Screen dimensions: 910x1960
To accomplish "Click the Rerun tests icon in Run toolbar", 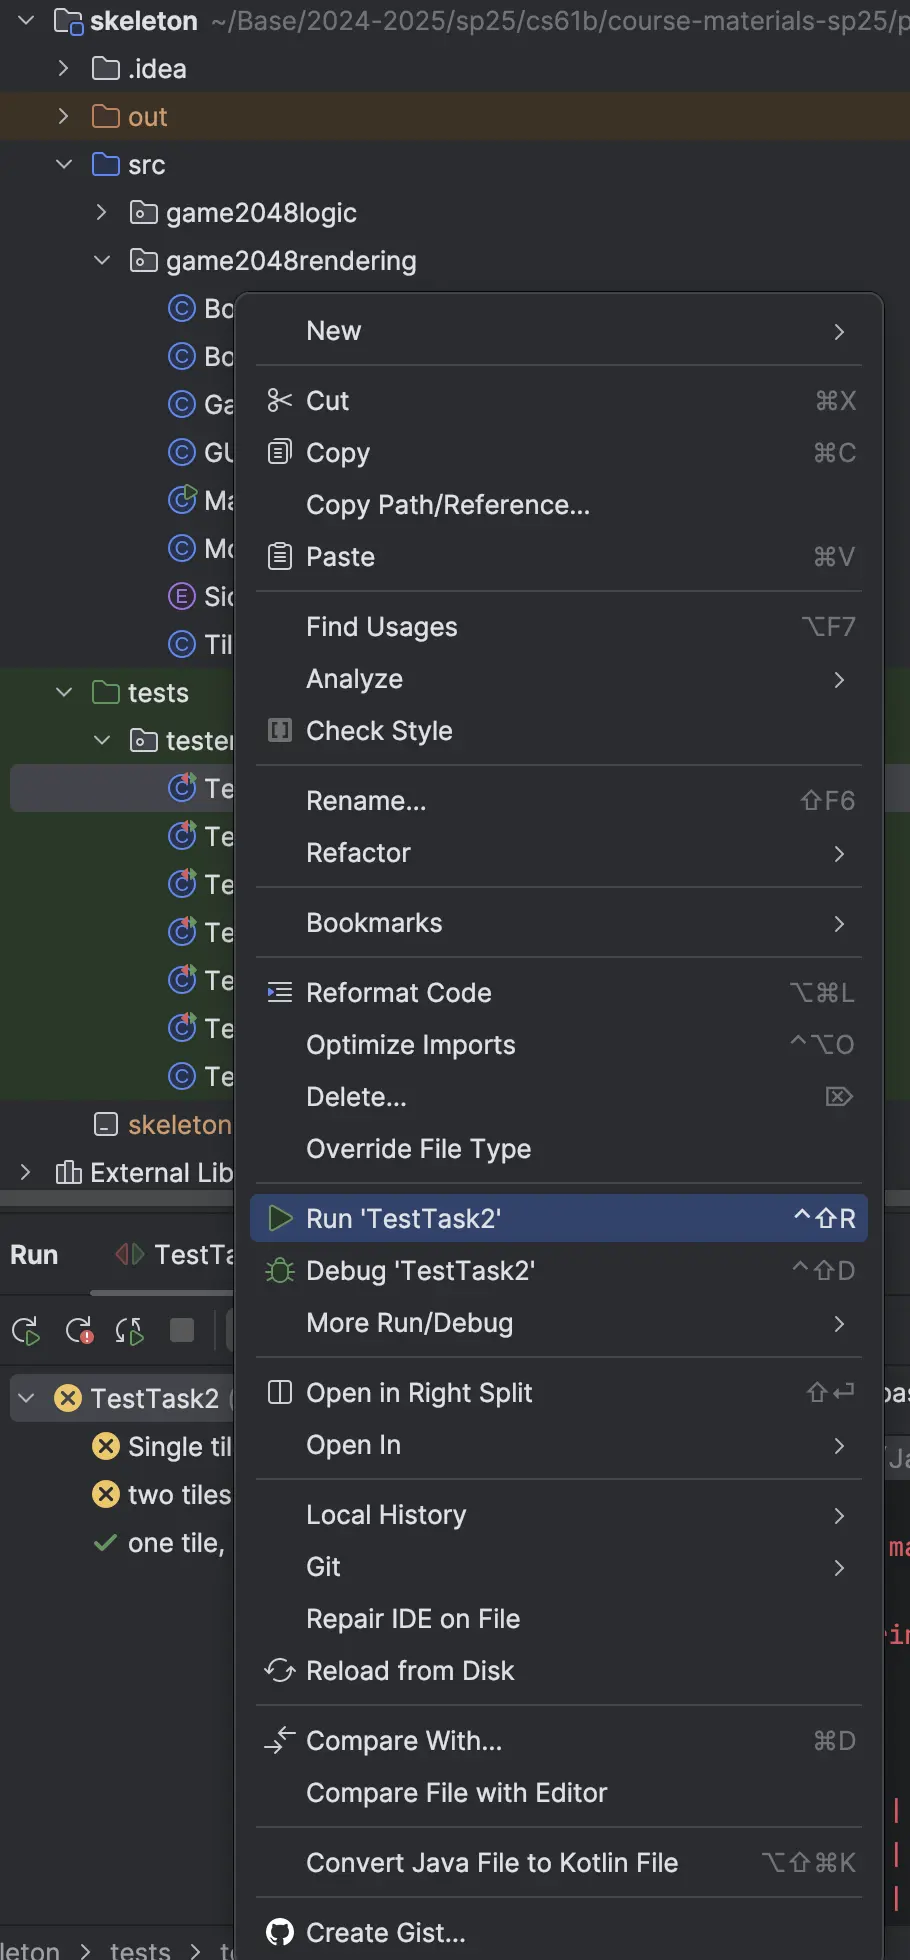I will click(26, 1330).
